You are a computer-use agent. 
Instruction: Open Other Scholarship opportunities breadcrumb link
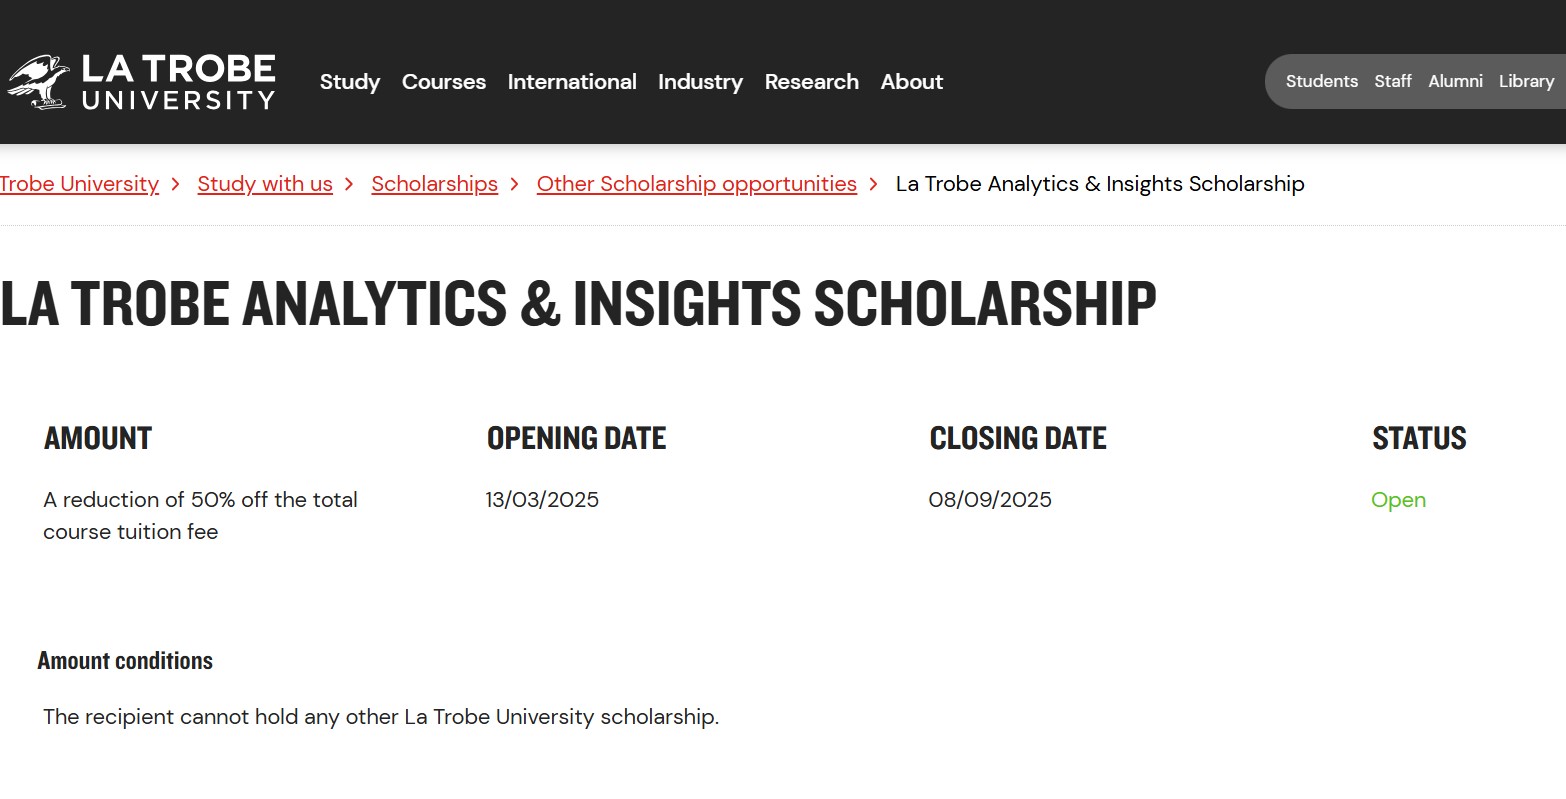(x=697, y=184)
